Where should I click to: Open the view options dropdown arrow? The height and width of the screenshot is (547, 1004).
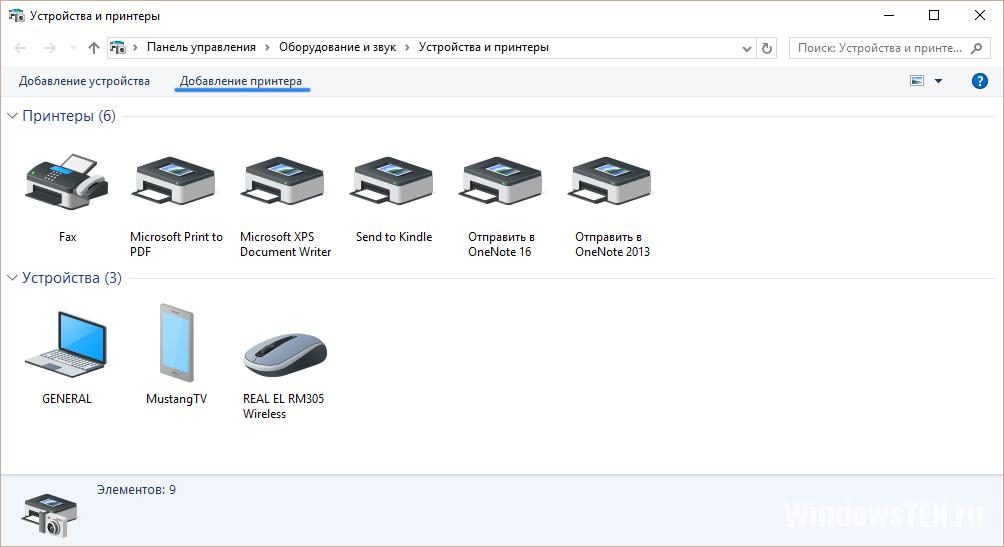pyautogui.click(x=939, y=81)
